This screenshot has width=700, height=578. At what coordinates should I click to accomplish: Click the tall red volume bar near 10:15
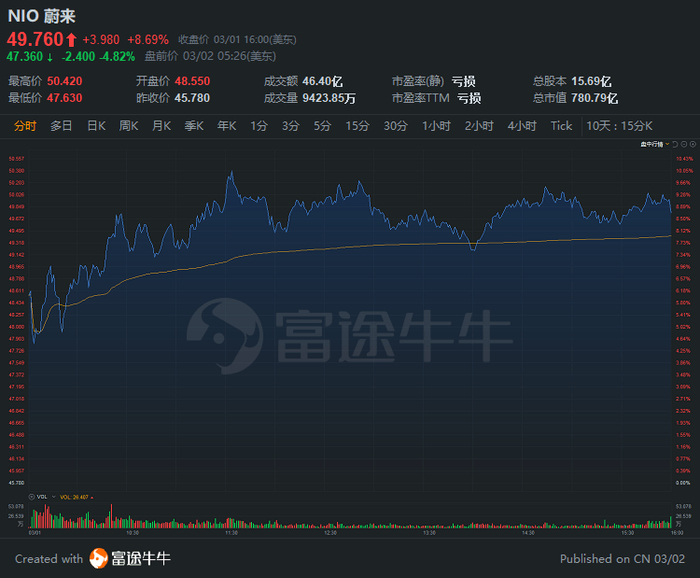pyautogui.click(x=111, y=516)
